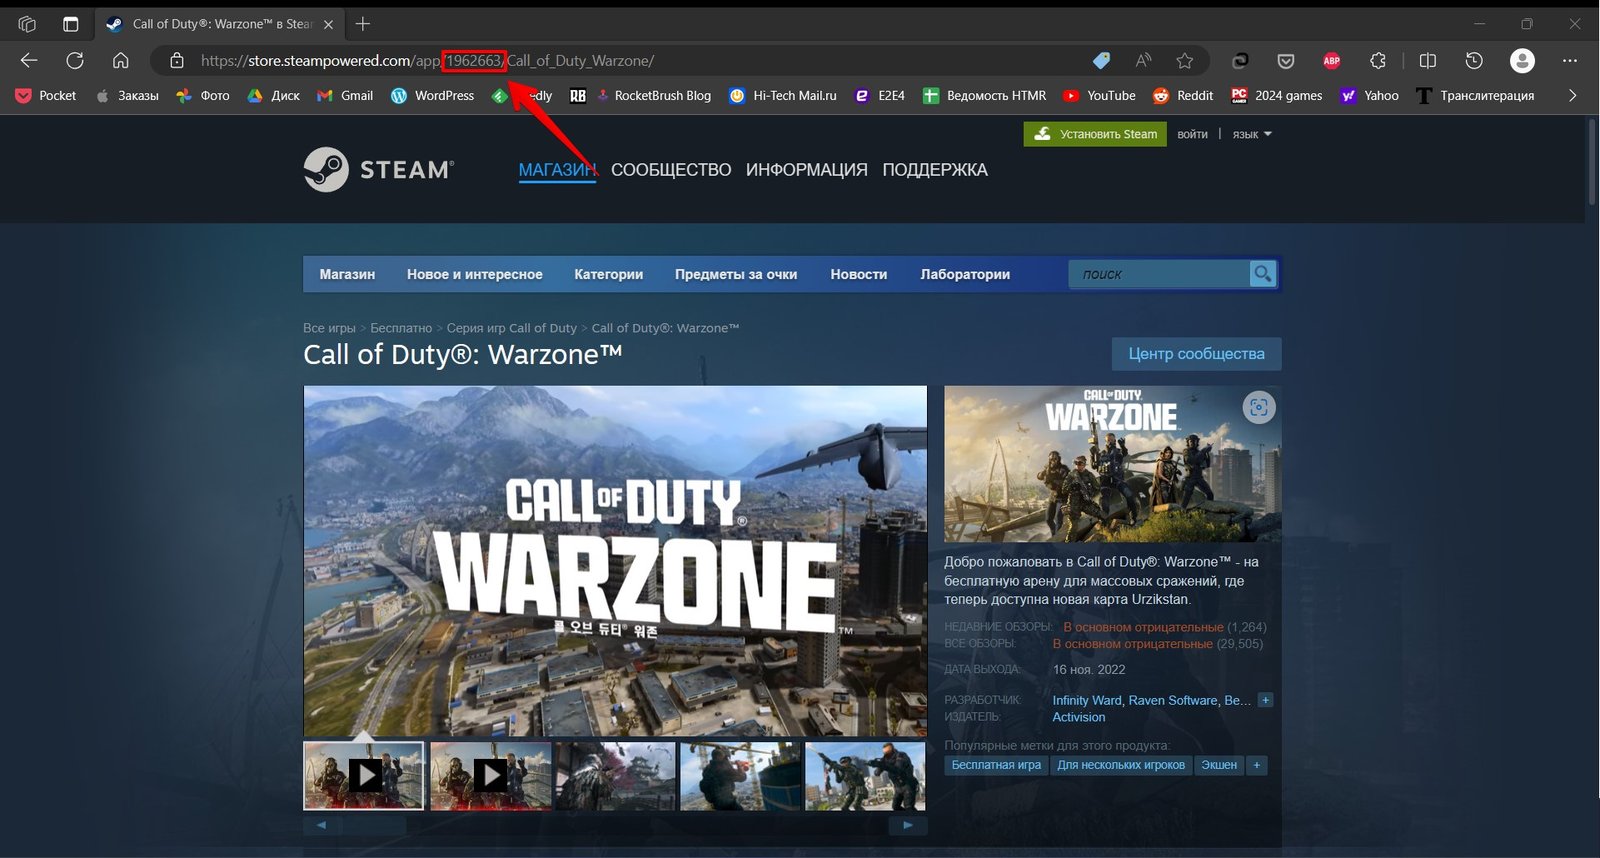1600x858 pixels.
Task: Go back with the browser back arrow
Action: [29, 61]
